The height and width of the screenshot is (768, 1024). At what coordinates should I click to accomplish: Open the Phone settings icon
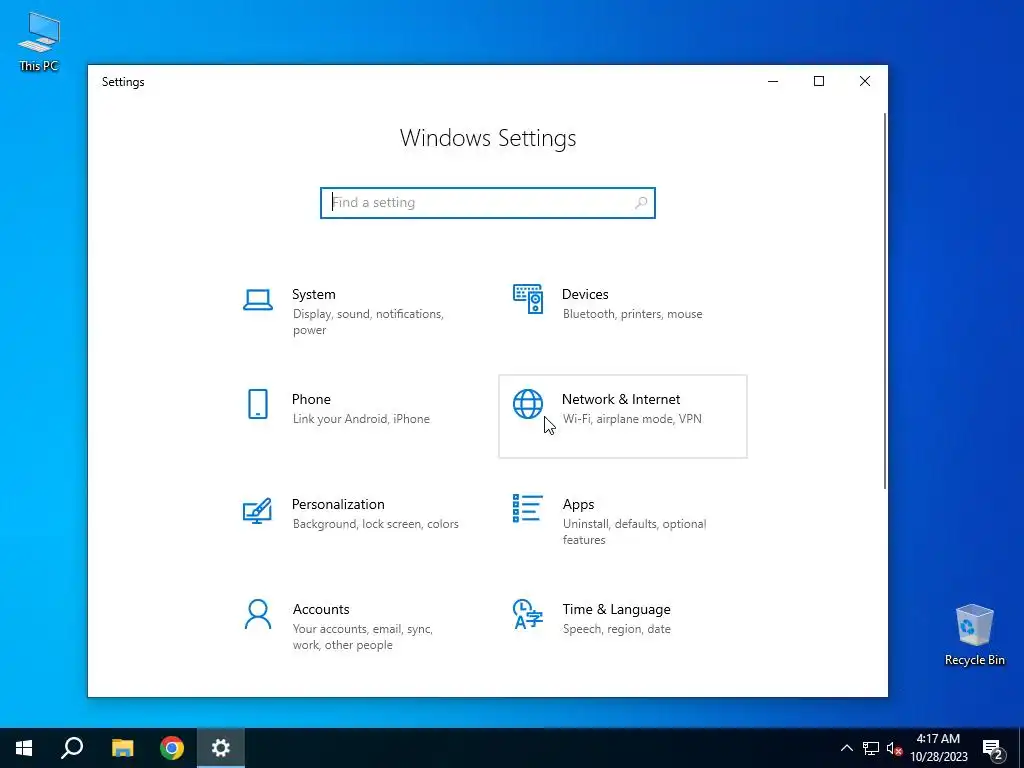pos(258,404)
